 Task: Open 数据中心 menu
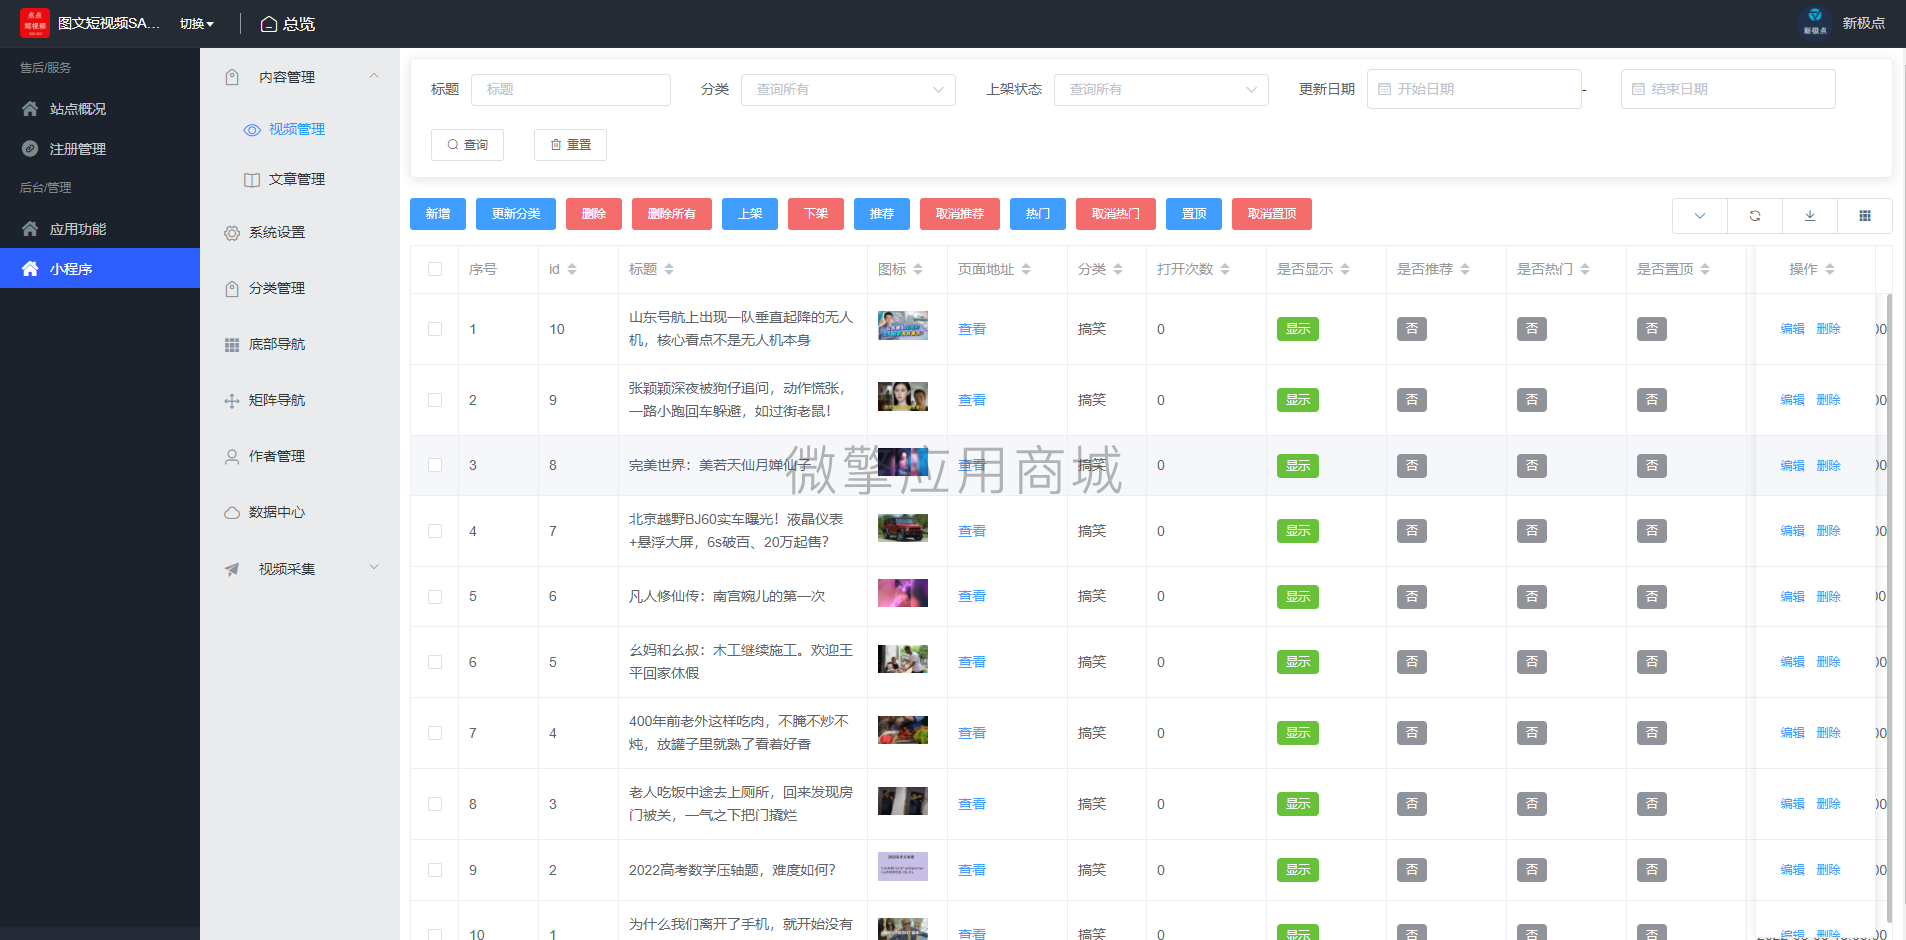[x=300, y=512]
